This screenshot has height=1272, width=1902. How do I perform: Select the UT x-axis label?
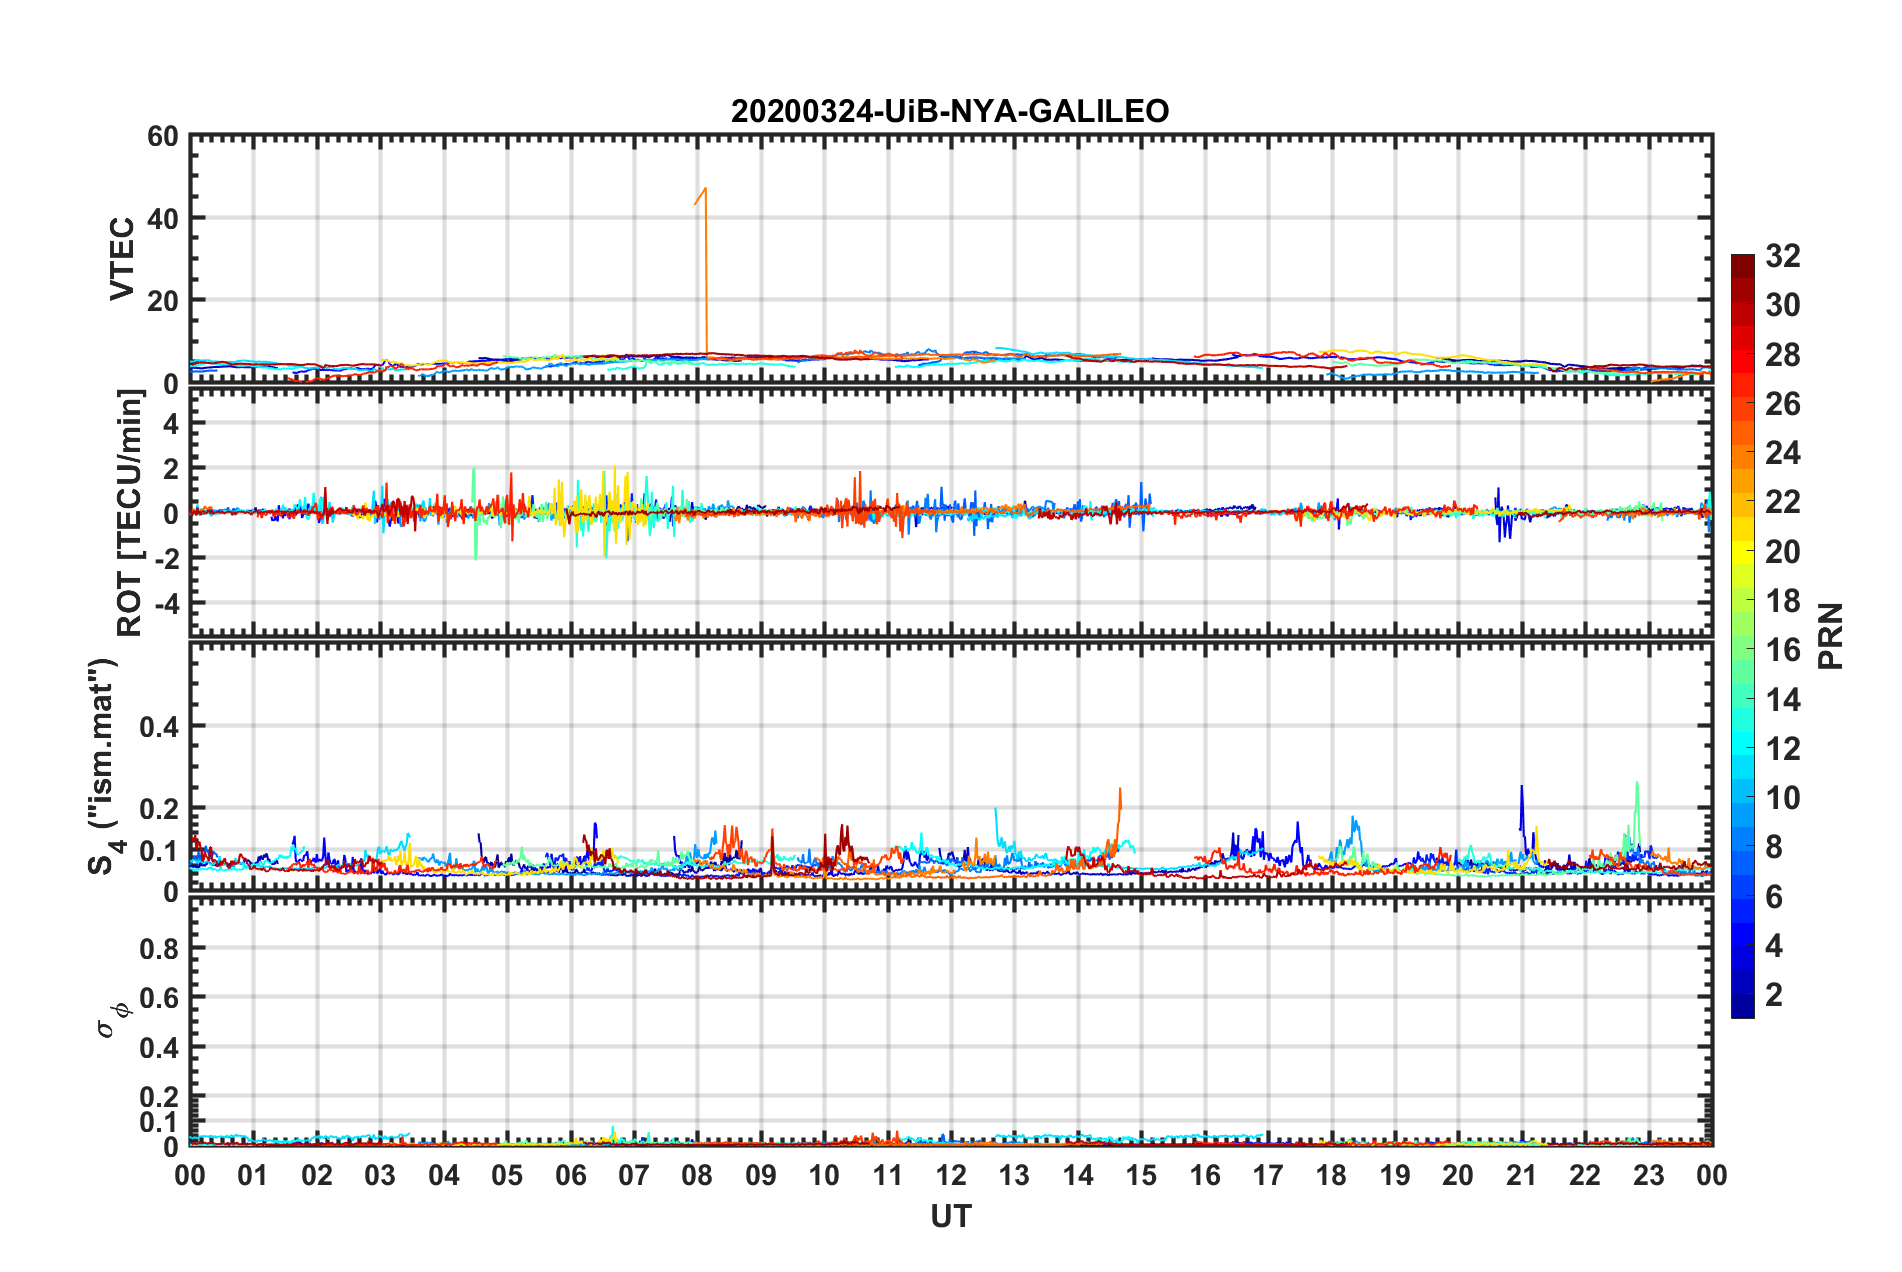951,1216
